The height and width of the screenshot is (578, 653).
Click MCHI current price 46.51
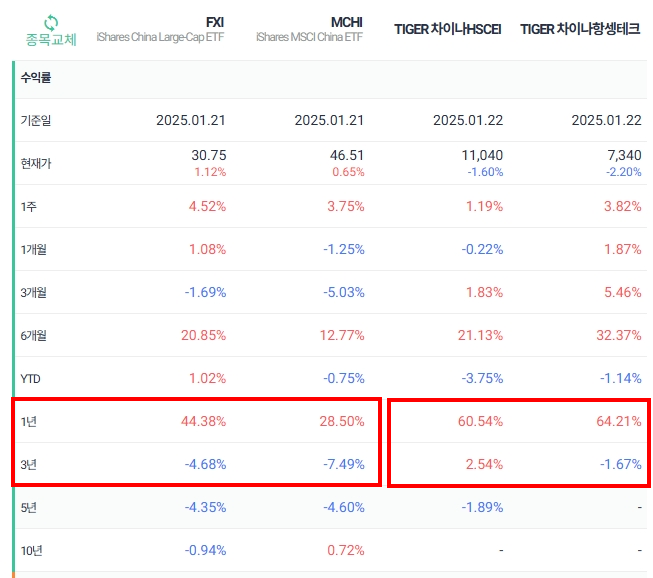(x=347, y=155)
